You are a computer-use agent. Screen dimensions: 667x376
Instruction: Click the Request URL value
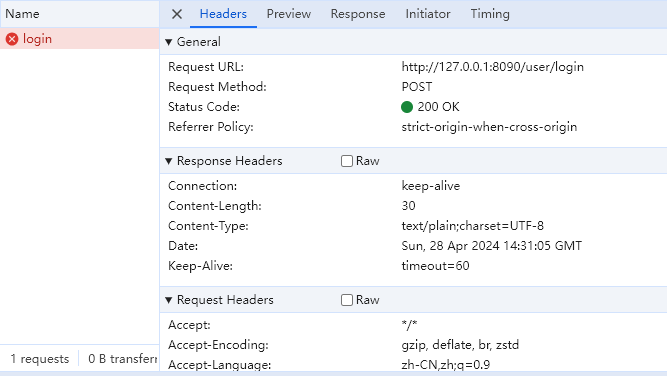(x=492, y=67)
